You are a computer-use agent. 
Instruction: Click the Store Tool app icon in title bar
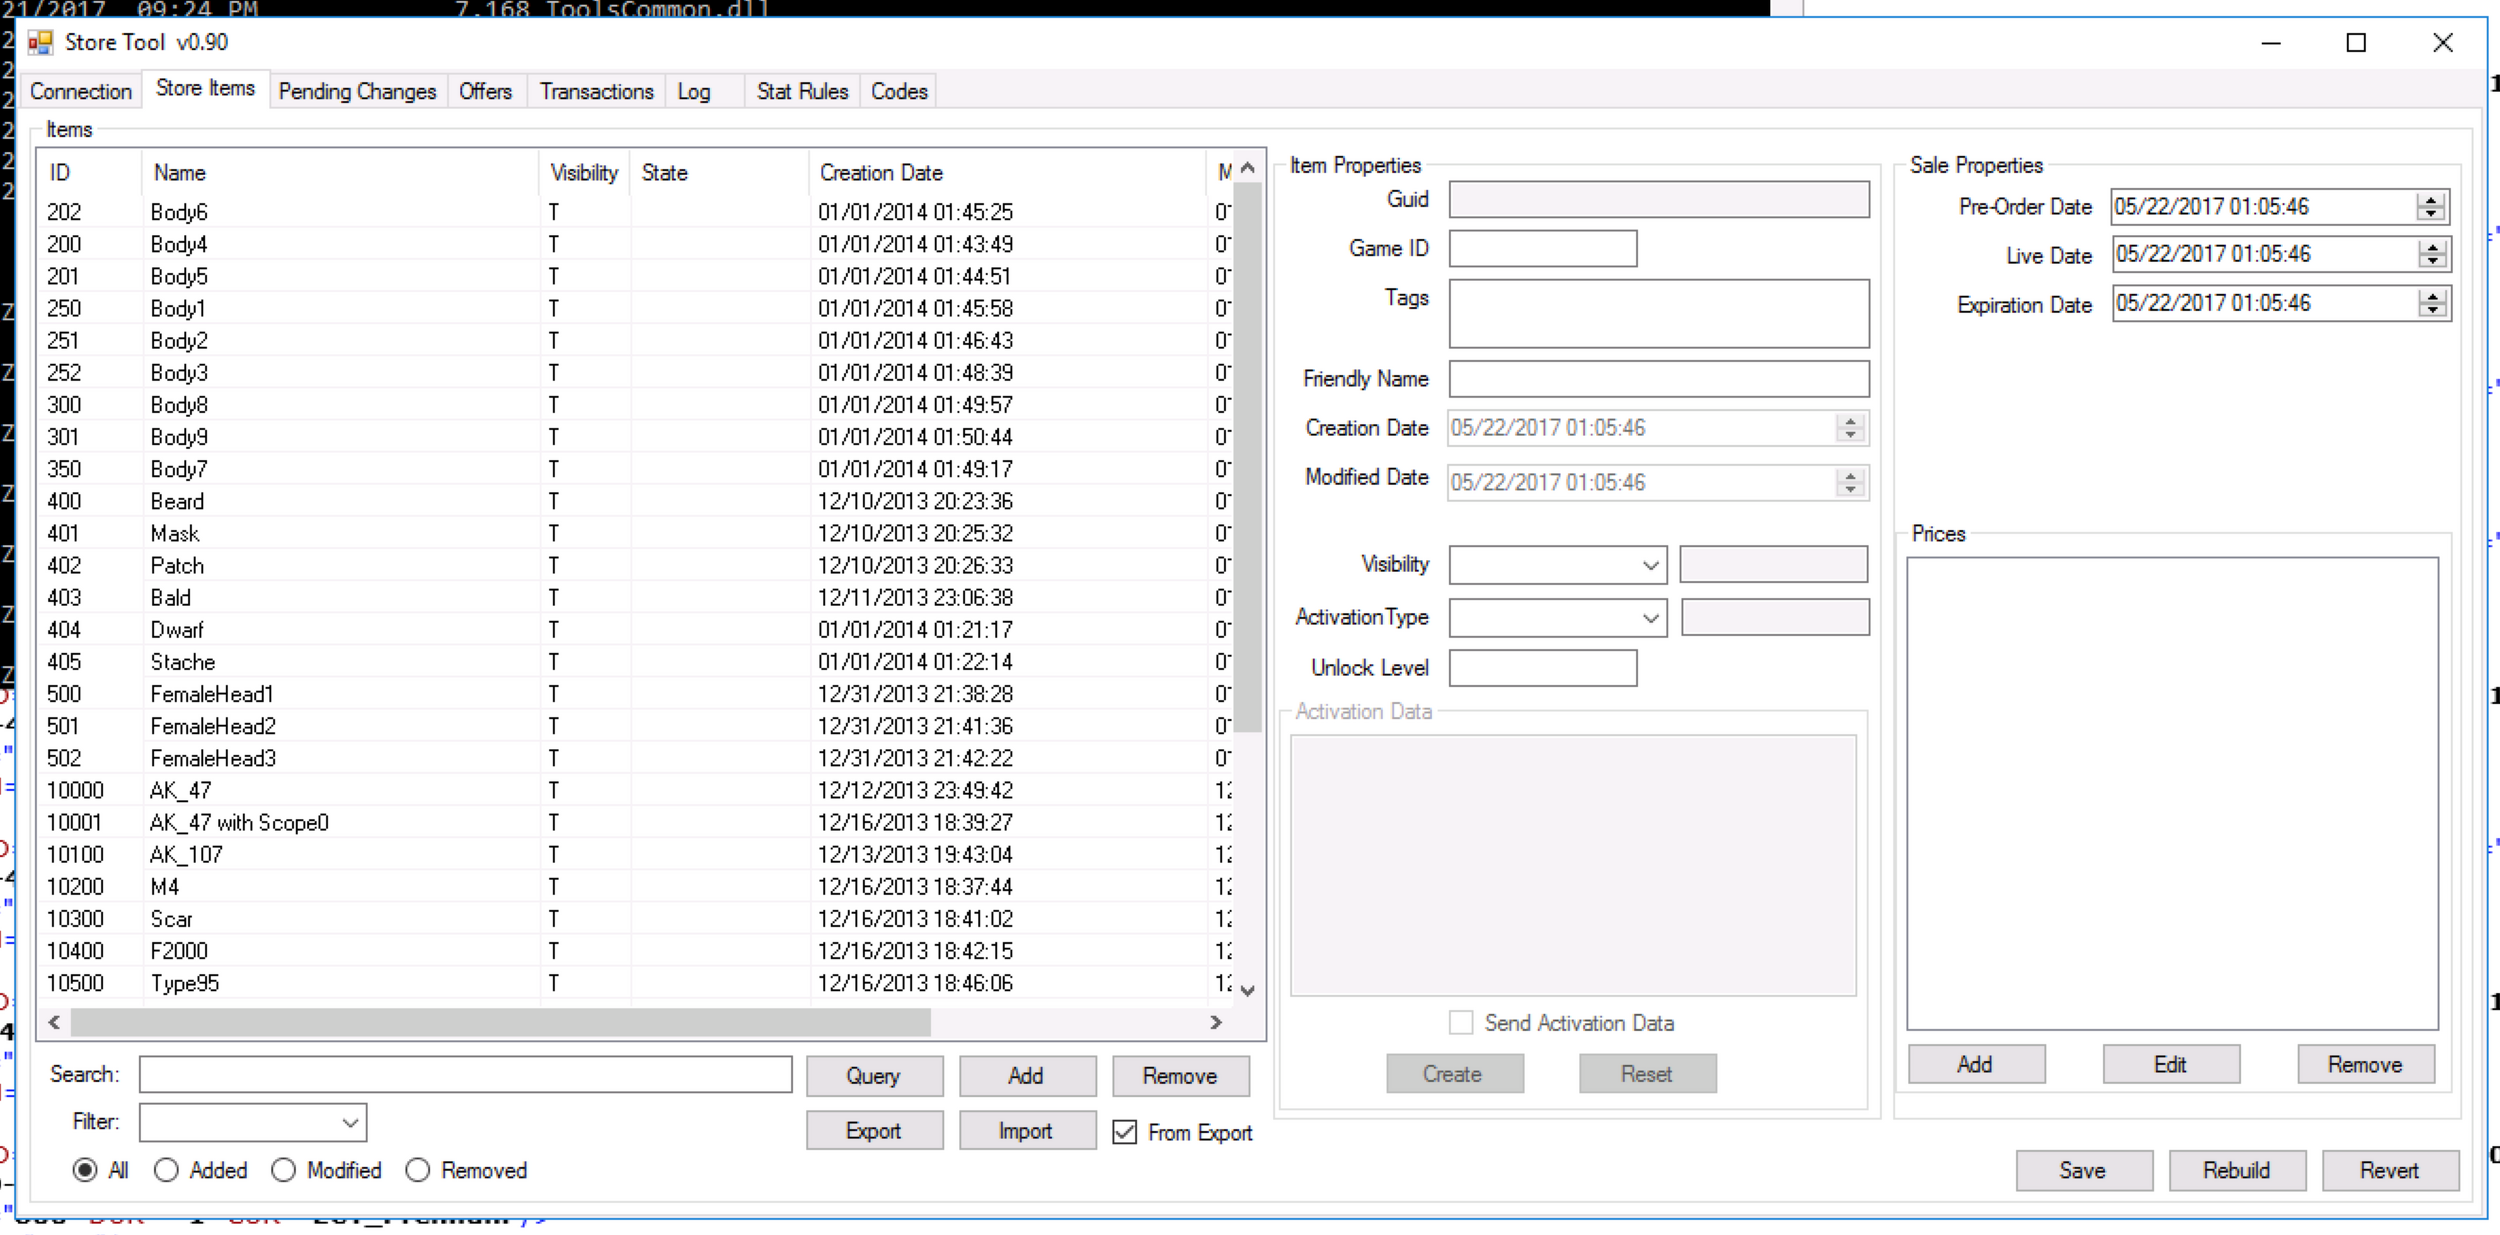(x=40, y=42)
